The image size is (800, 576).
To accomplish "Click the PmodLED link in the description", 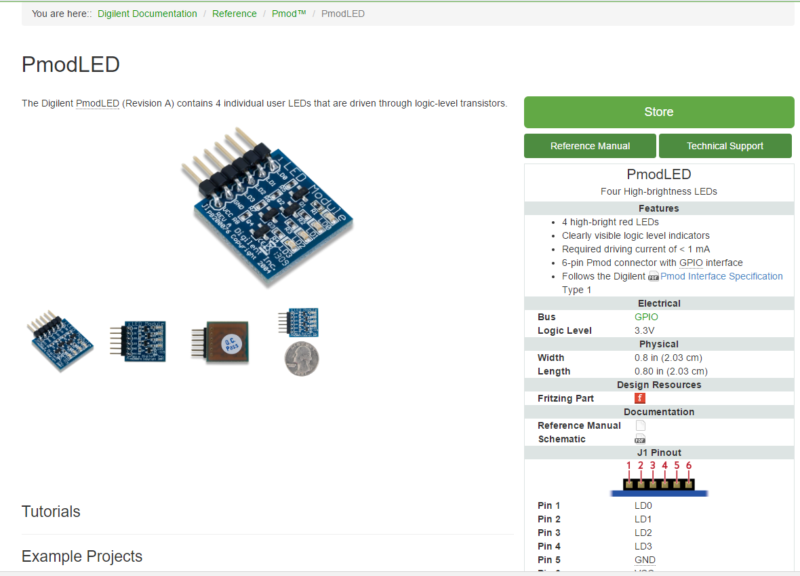I will pyautogui.click(x=96, y=102).
